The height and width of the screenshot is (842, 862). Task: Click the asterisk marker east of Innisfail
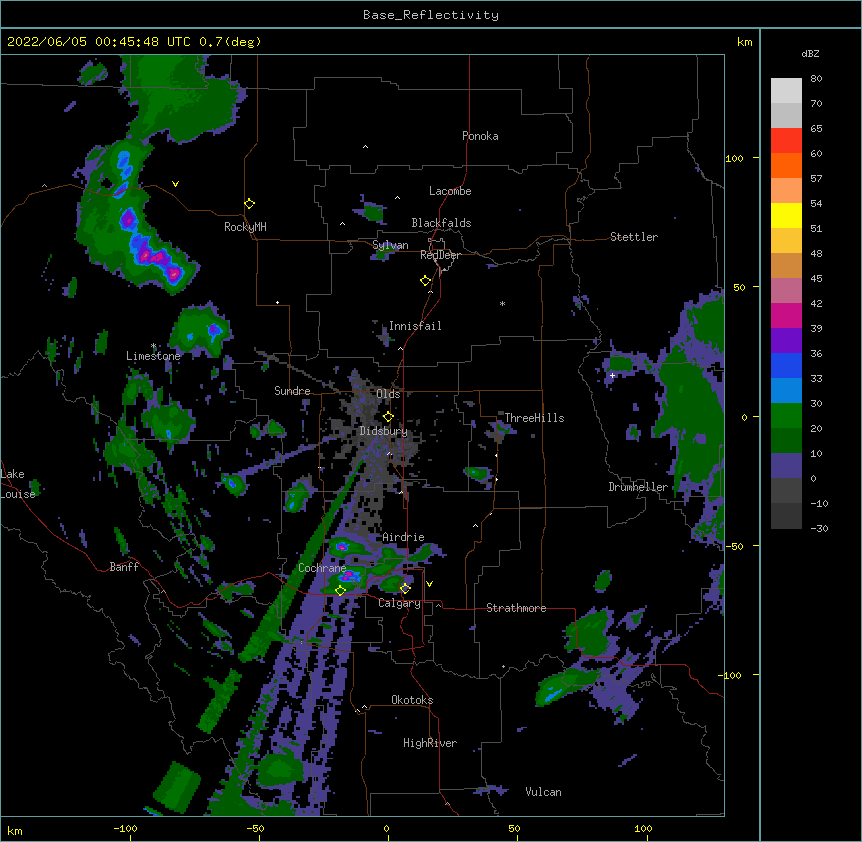tap(502, 304)
